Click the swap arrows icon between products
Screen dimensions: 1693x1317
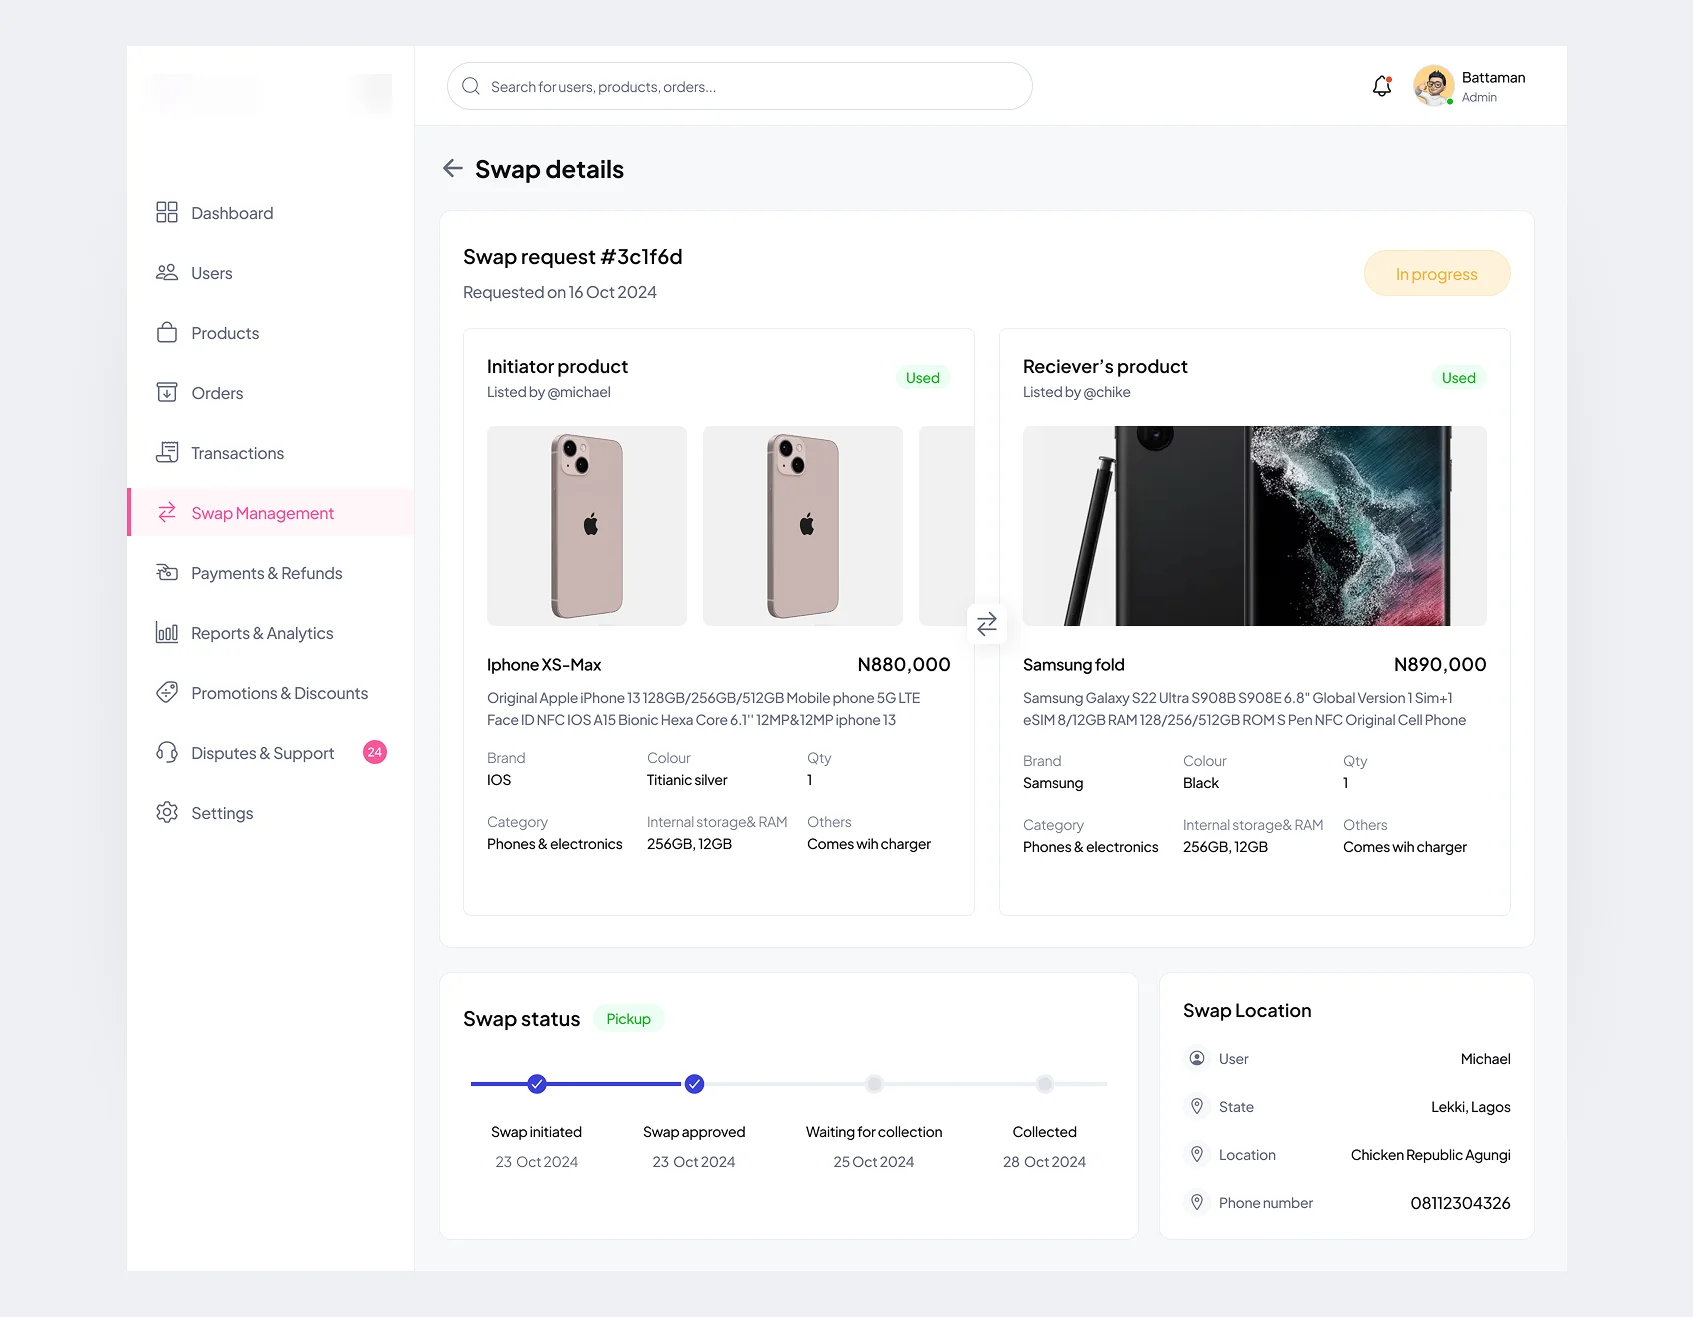(x=987, y=624)
